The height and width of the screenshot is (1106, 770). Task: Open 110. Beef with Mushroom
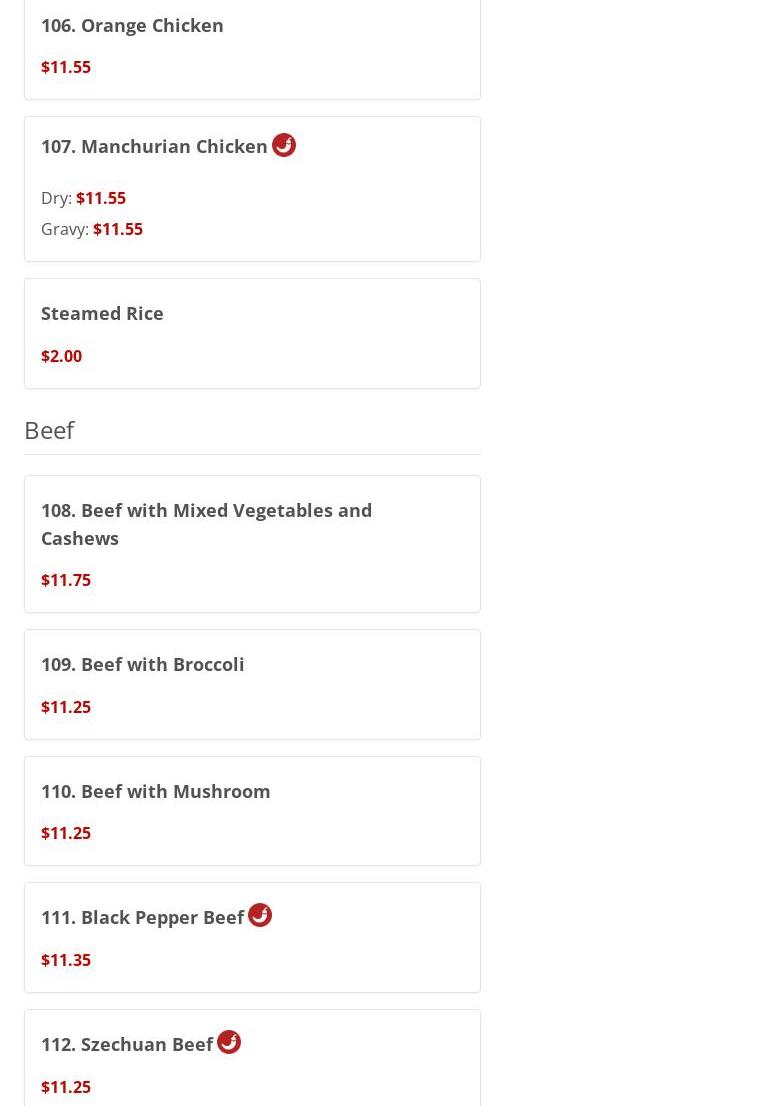(x=155, y=791)
